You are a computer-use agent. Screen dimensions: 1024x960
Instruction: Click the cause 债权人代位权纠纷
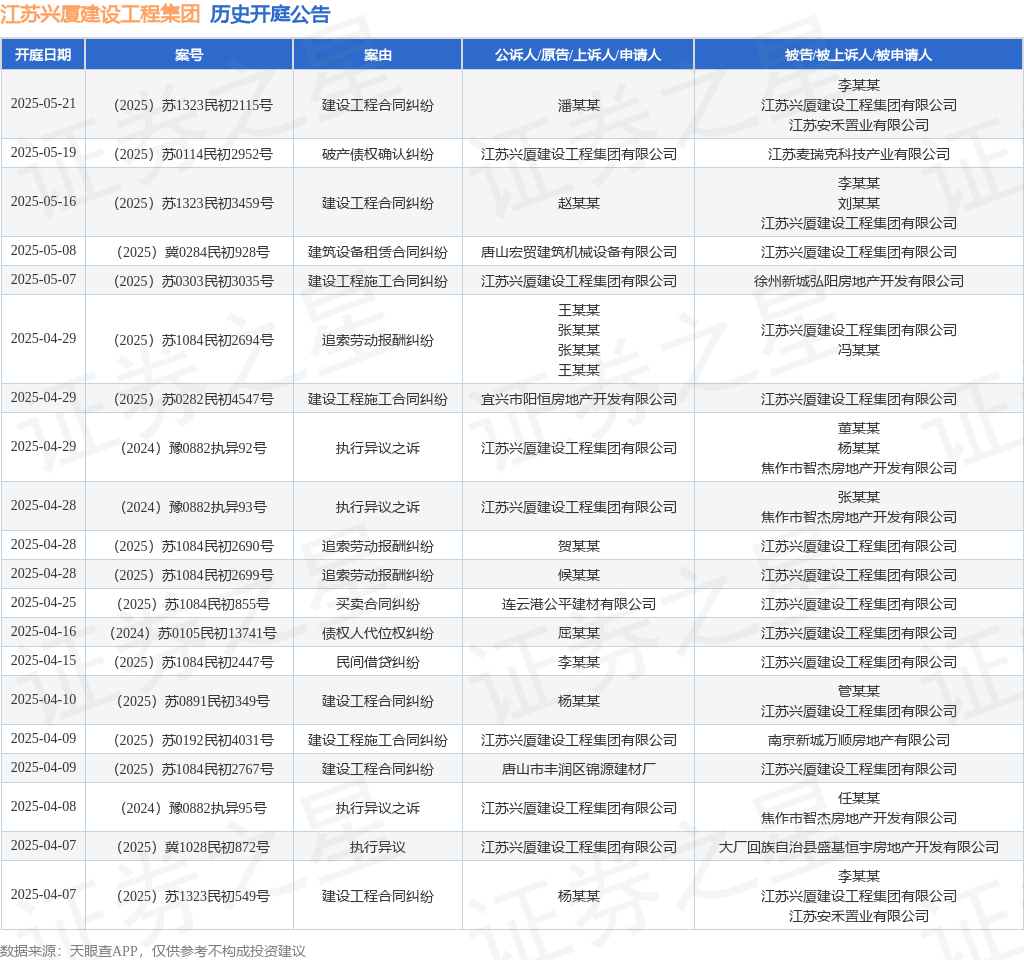pyautogui.click(x=377, y=633)
